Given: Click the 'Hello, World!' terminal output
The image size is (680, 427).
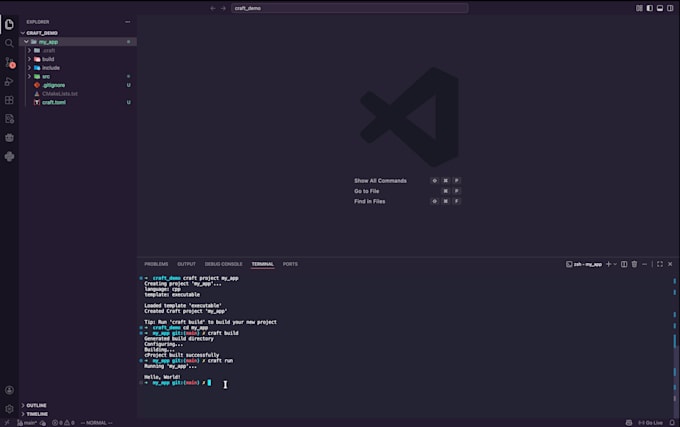Looking at the screenshot, I should (x=162, y=377).
